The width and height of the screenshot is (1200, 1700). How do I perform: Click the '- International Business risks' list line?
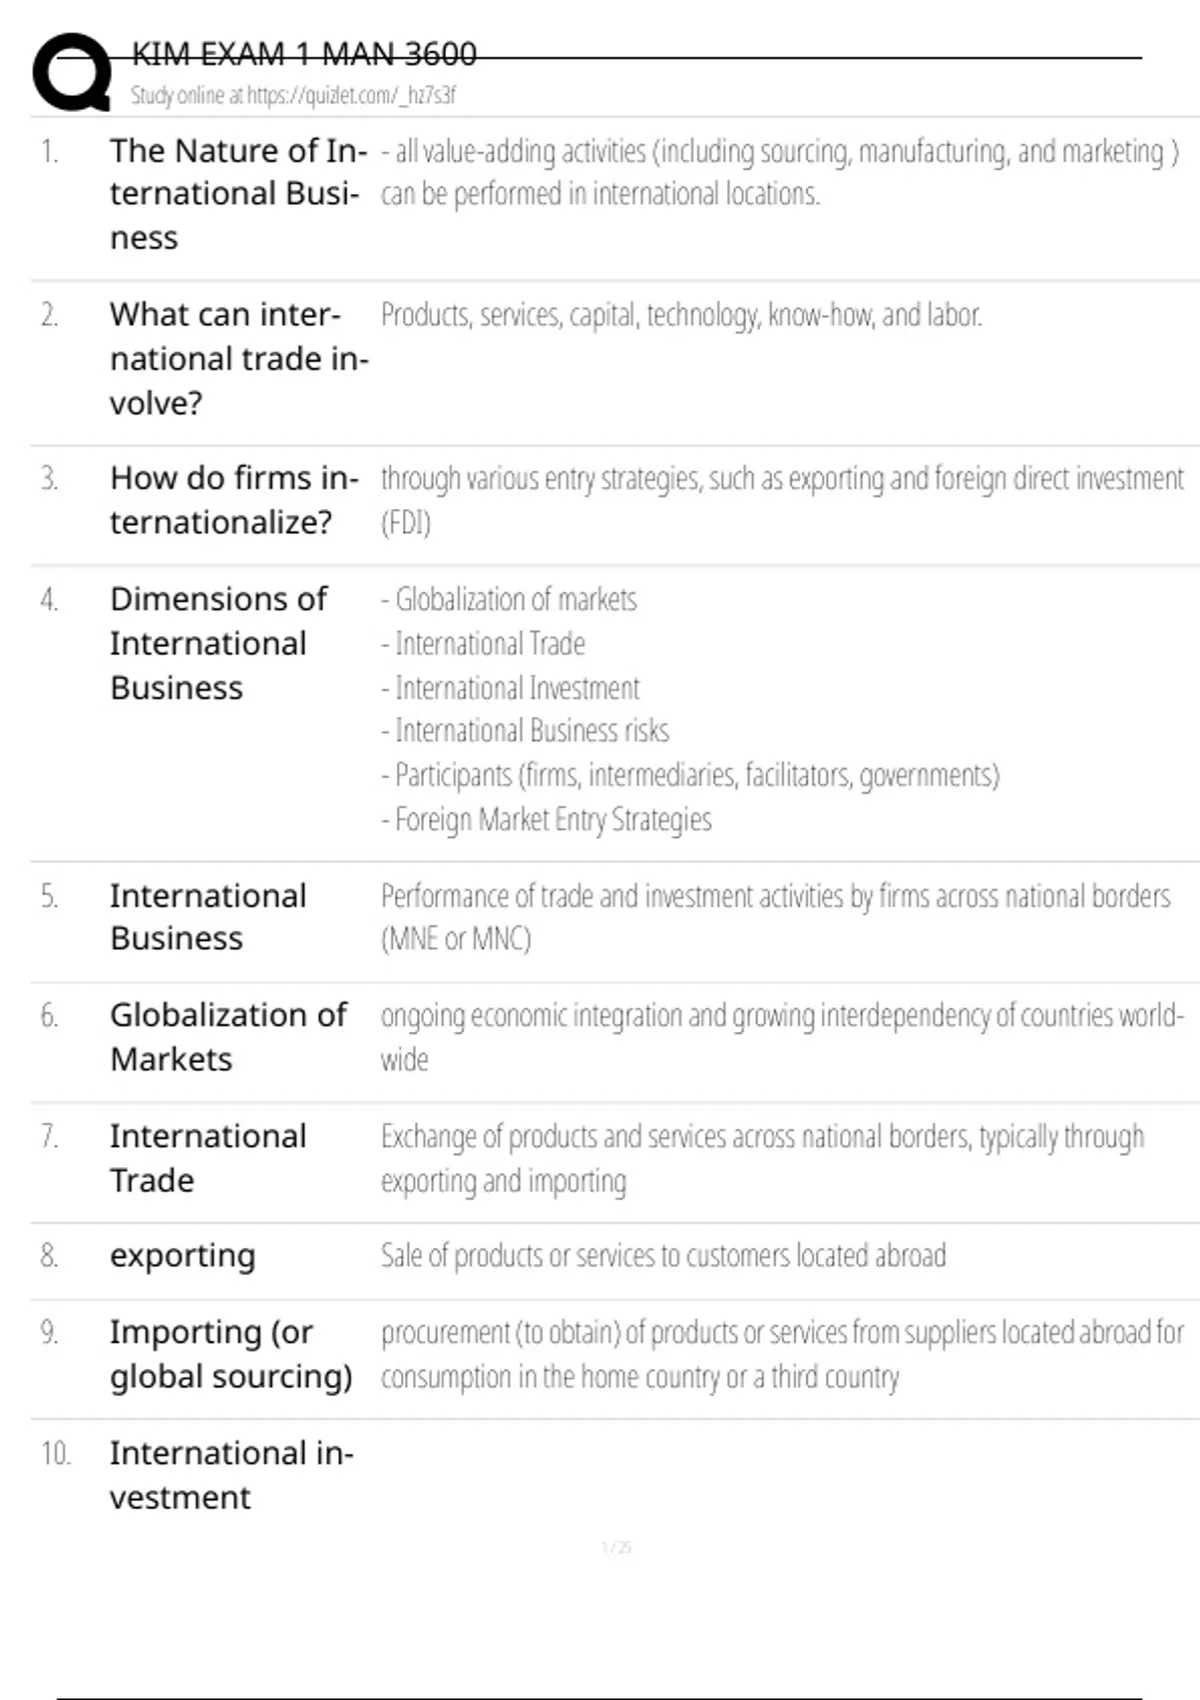(x=525, y=731)
